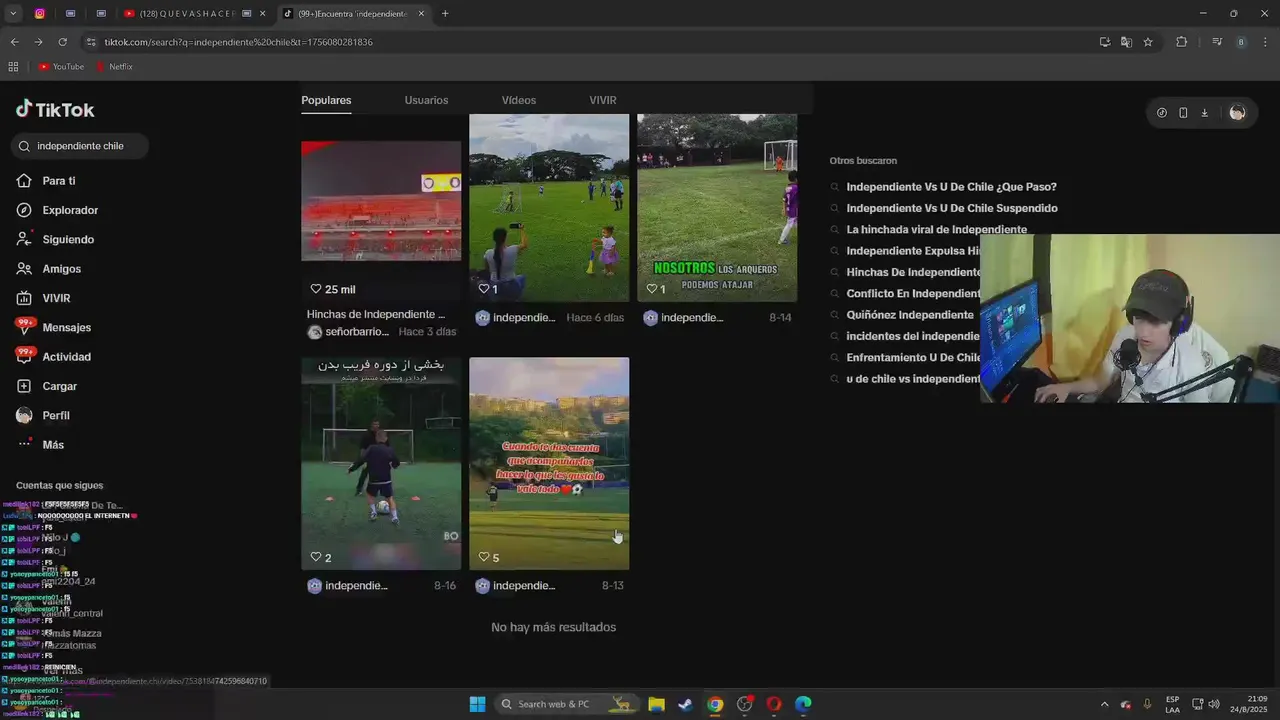Open Steam from the taskbar
The height and width of the screenshot is (720, 1280).
pos(685,704)
